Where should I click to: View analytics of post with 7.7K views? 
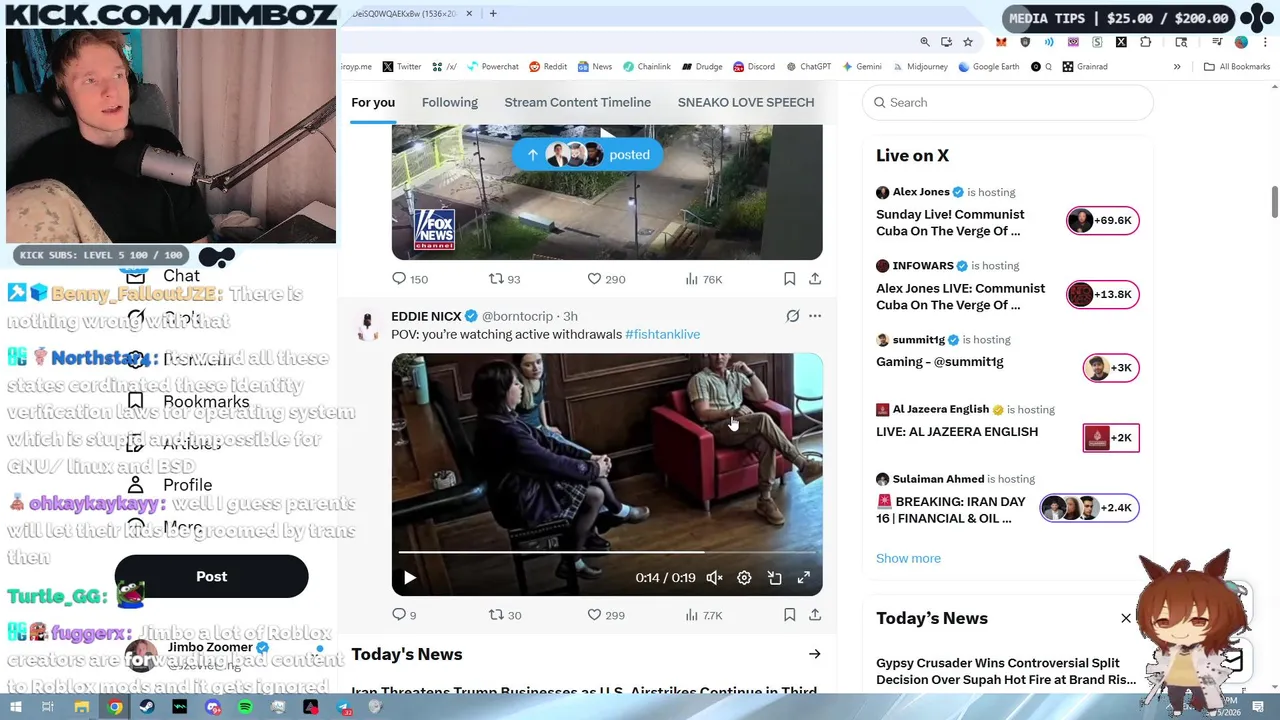[704, 615]
